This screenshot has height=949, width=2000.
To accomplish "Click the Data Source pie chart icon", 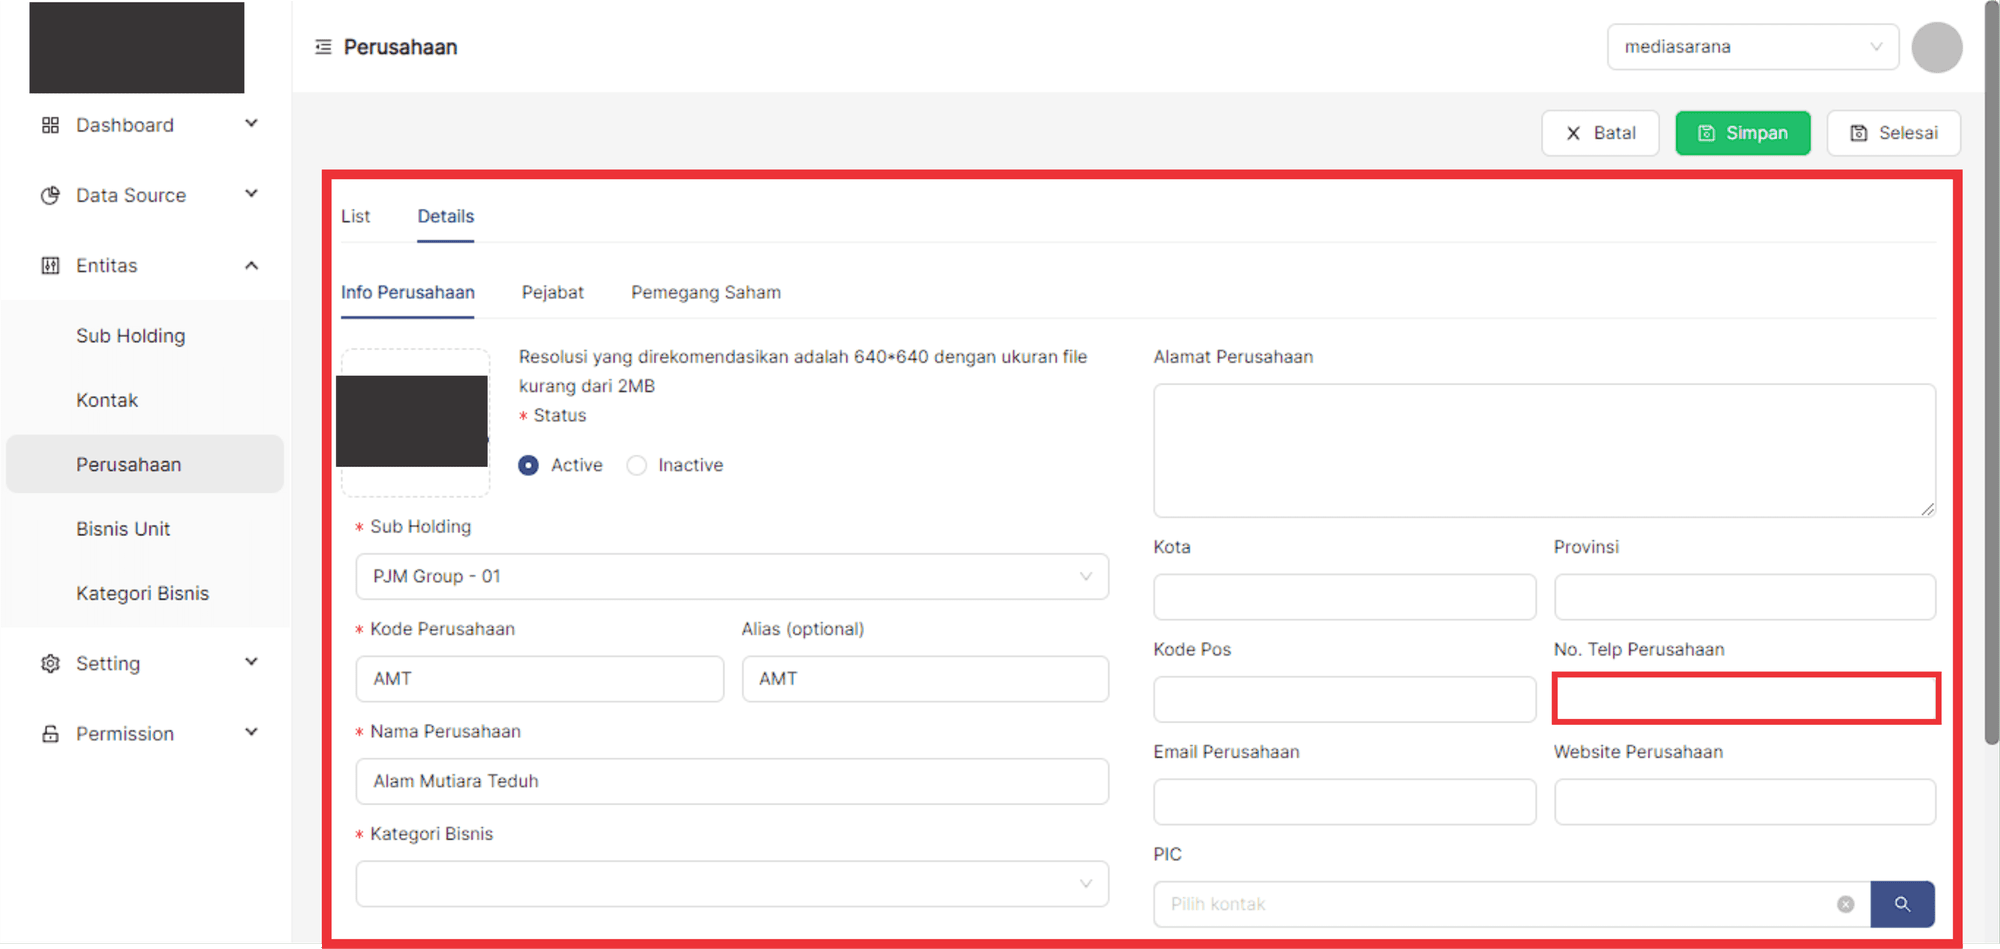I will [50, 195].
